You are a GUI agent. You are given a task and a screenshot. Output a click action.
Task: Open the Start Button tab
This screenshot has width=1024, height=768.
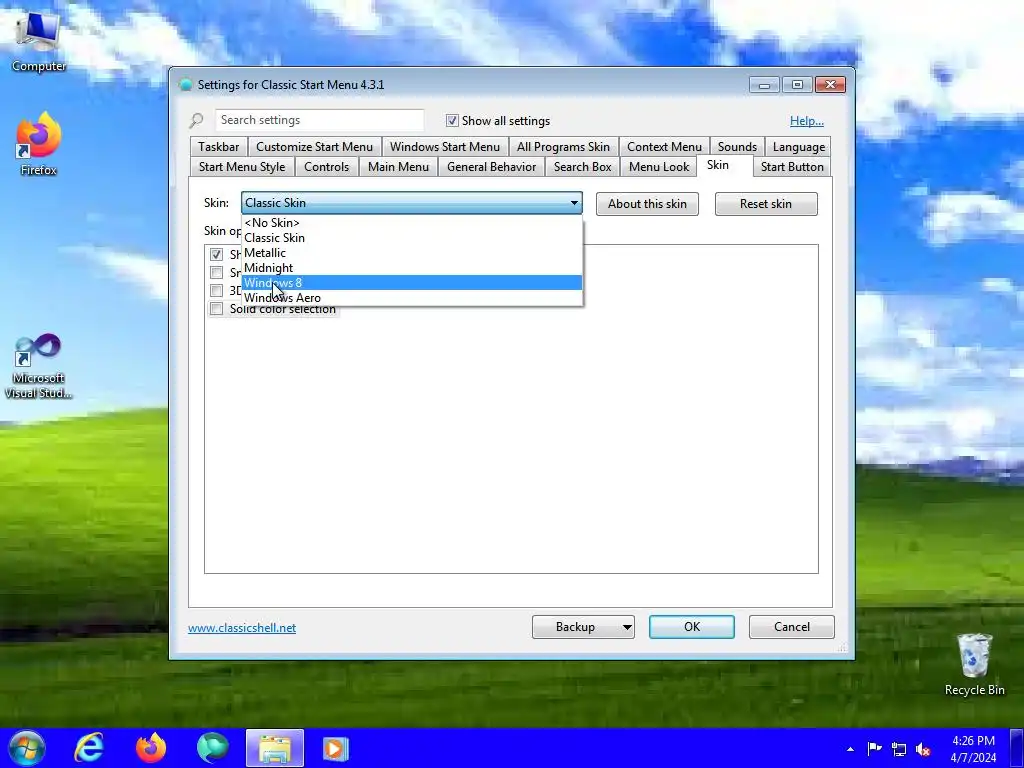792,167
